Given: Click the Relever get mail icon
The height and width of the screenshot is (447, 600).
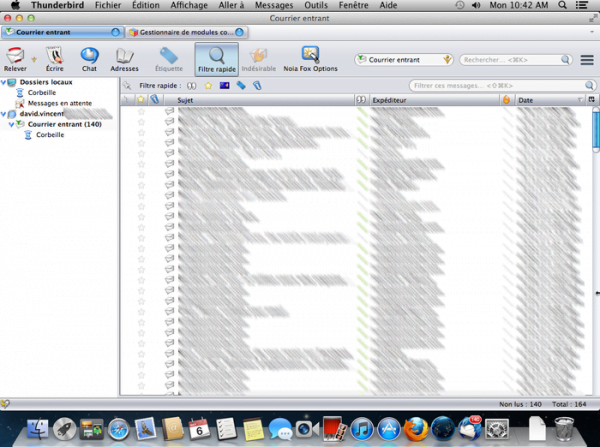Looking at the screenshot, I should click(x=16, y=56).
